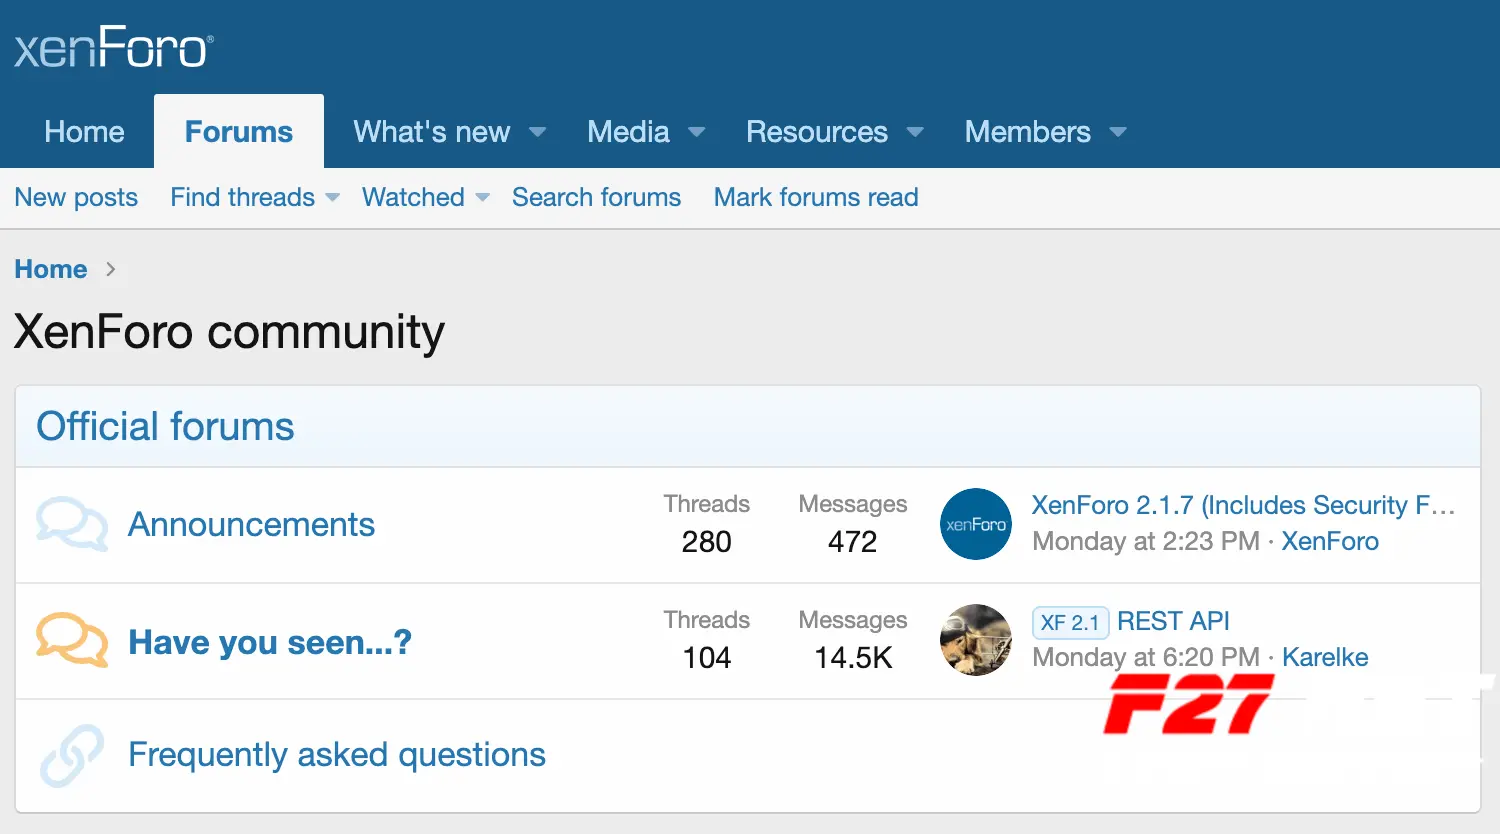Click the Monday at 2:23 PM timestamp
The image size is (1500, 834).
click(x=1146, y=541)
